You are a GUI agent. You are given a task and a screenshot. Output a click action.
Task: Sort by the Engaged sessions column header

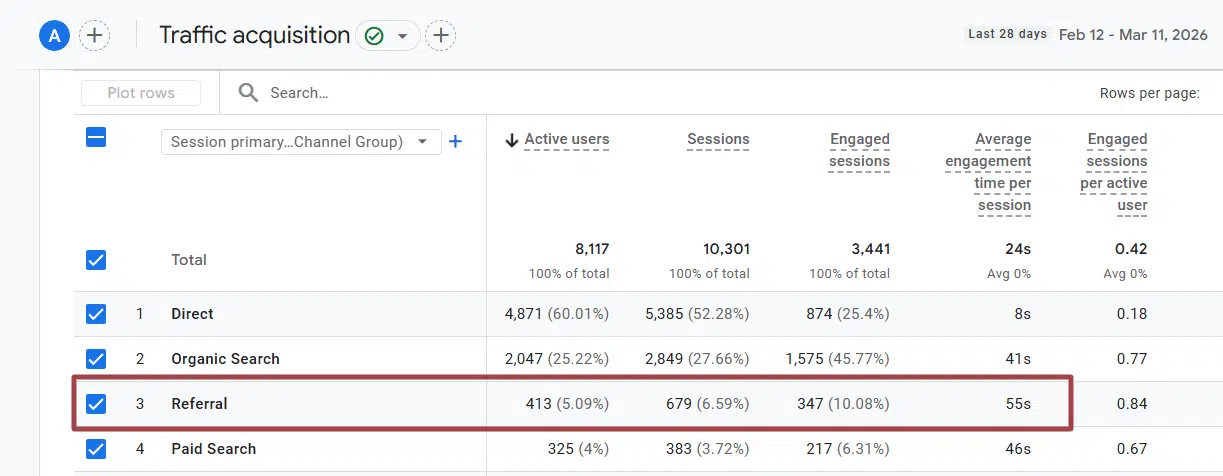coord(859,150)
